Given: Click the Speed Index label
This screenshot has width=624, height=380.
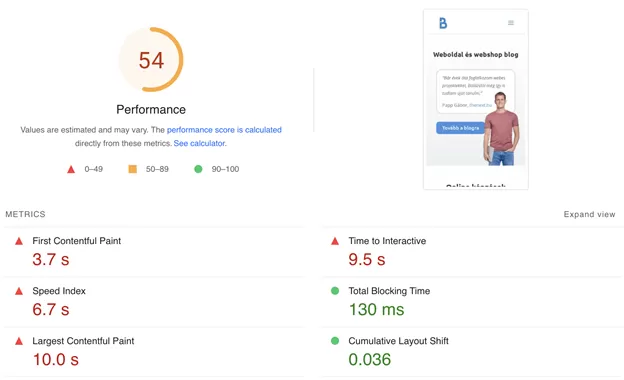Looking at the screenshot, I should 59,291.
